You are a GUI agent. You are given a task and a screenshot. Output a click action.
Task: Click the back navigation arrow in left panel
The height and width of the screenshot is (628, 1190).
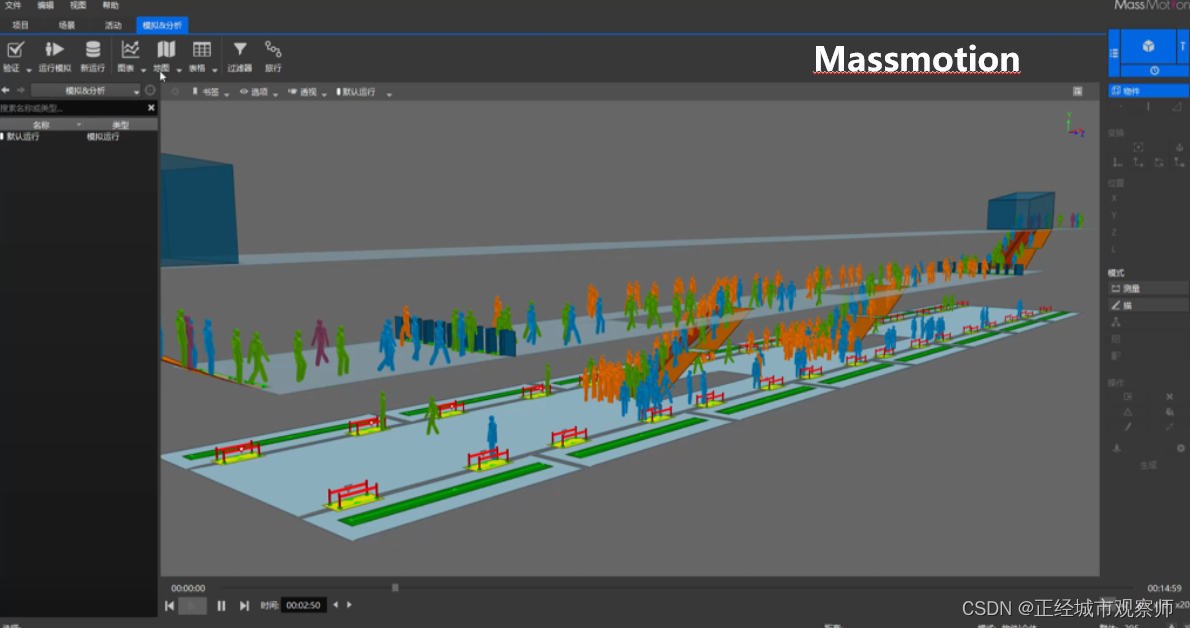(6, 90)
